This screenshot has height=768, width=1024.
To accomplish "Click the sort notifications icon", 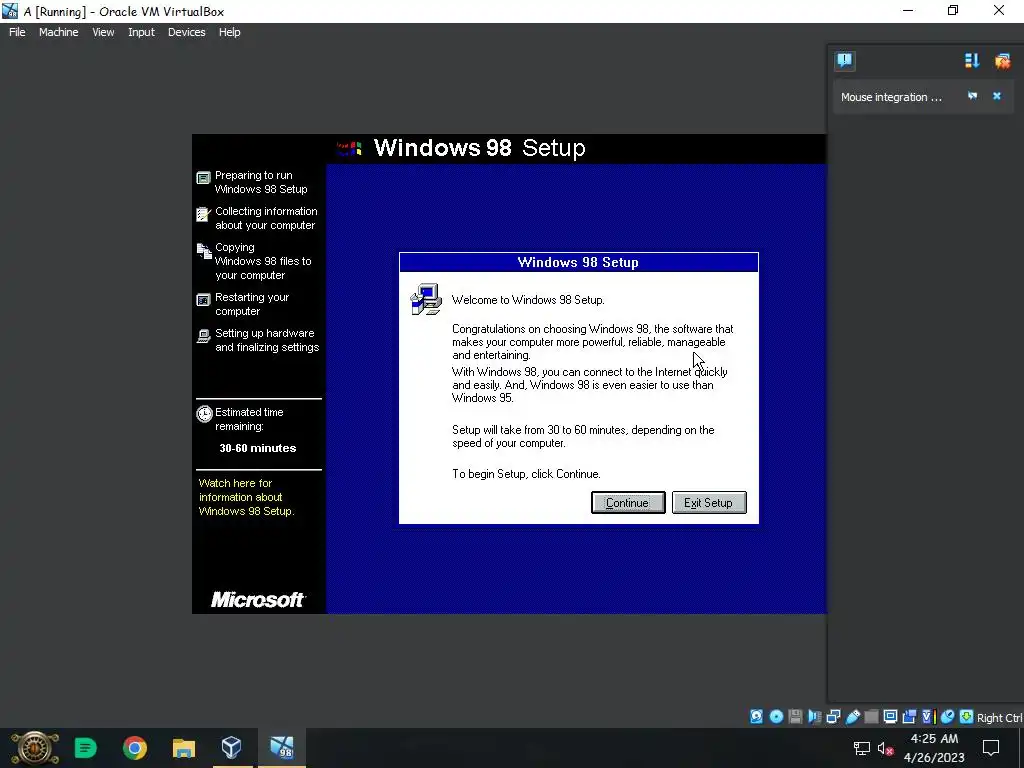I will point(972,61).
